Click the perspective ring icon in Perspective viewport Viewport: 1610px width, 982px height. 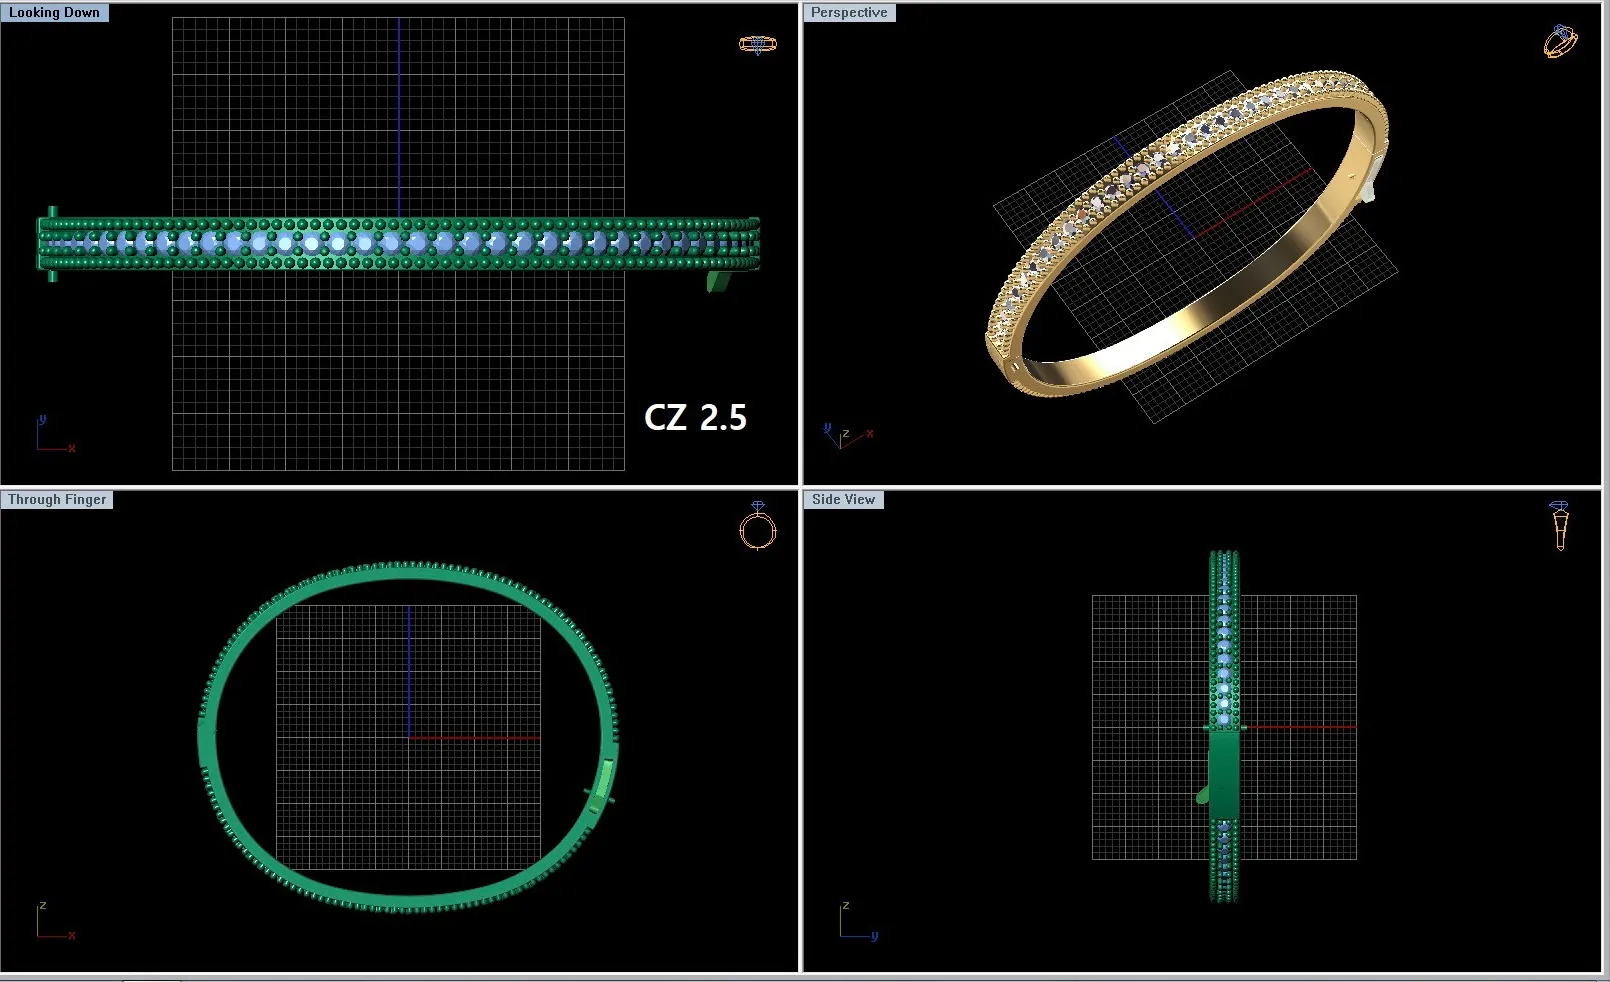[x=1560, y=41]
